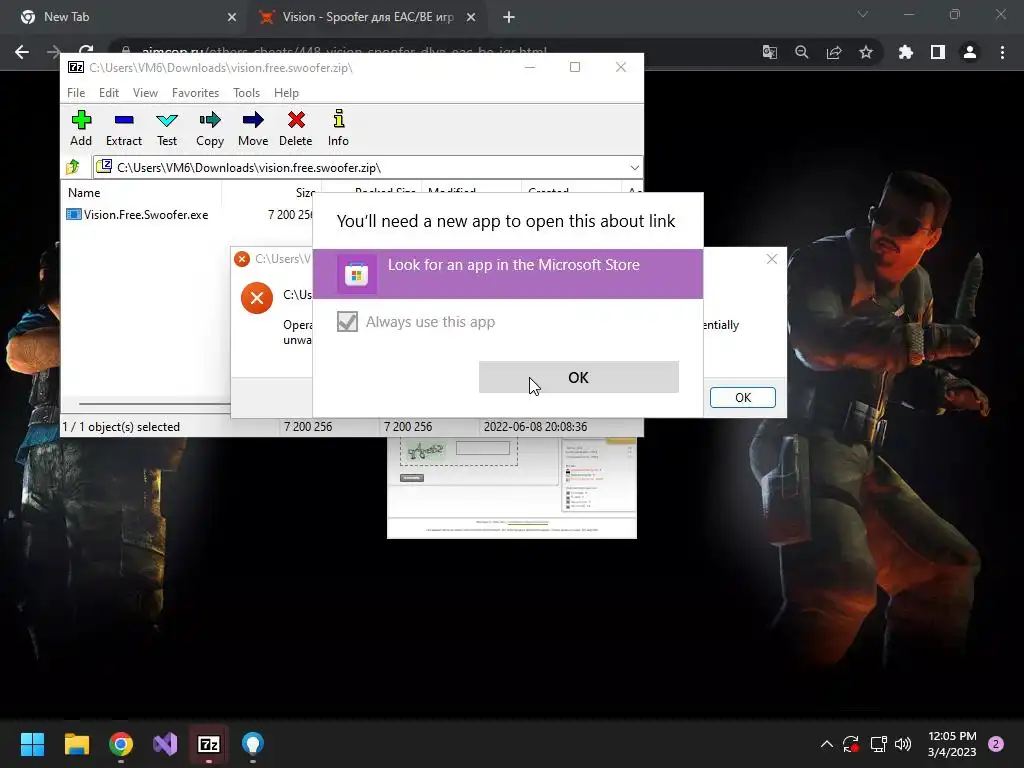Click OK in the 7-Zip error dialog

point(743,397)
